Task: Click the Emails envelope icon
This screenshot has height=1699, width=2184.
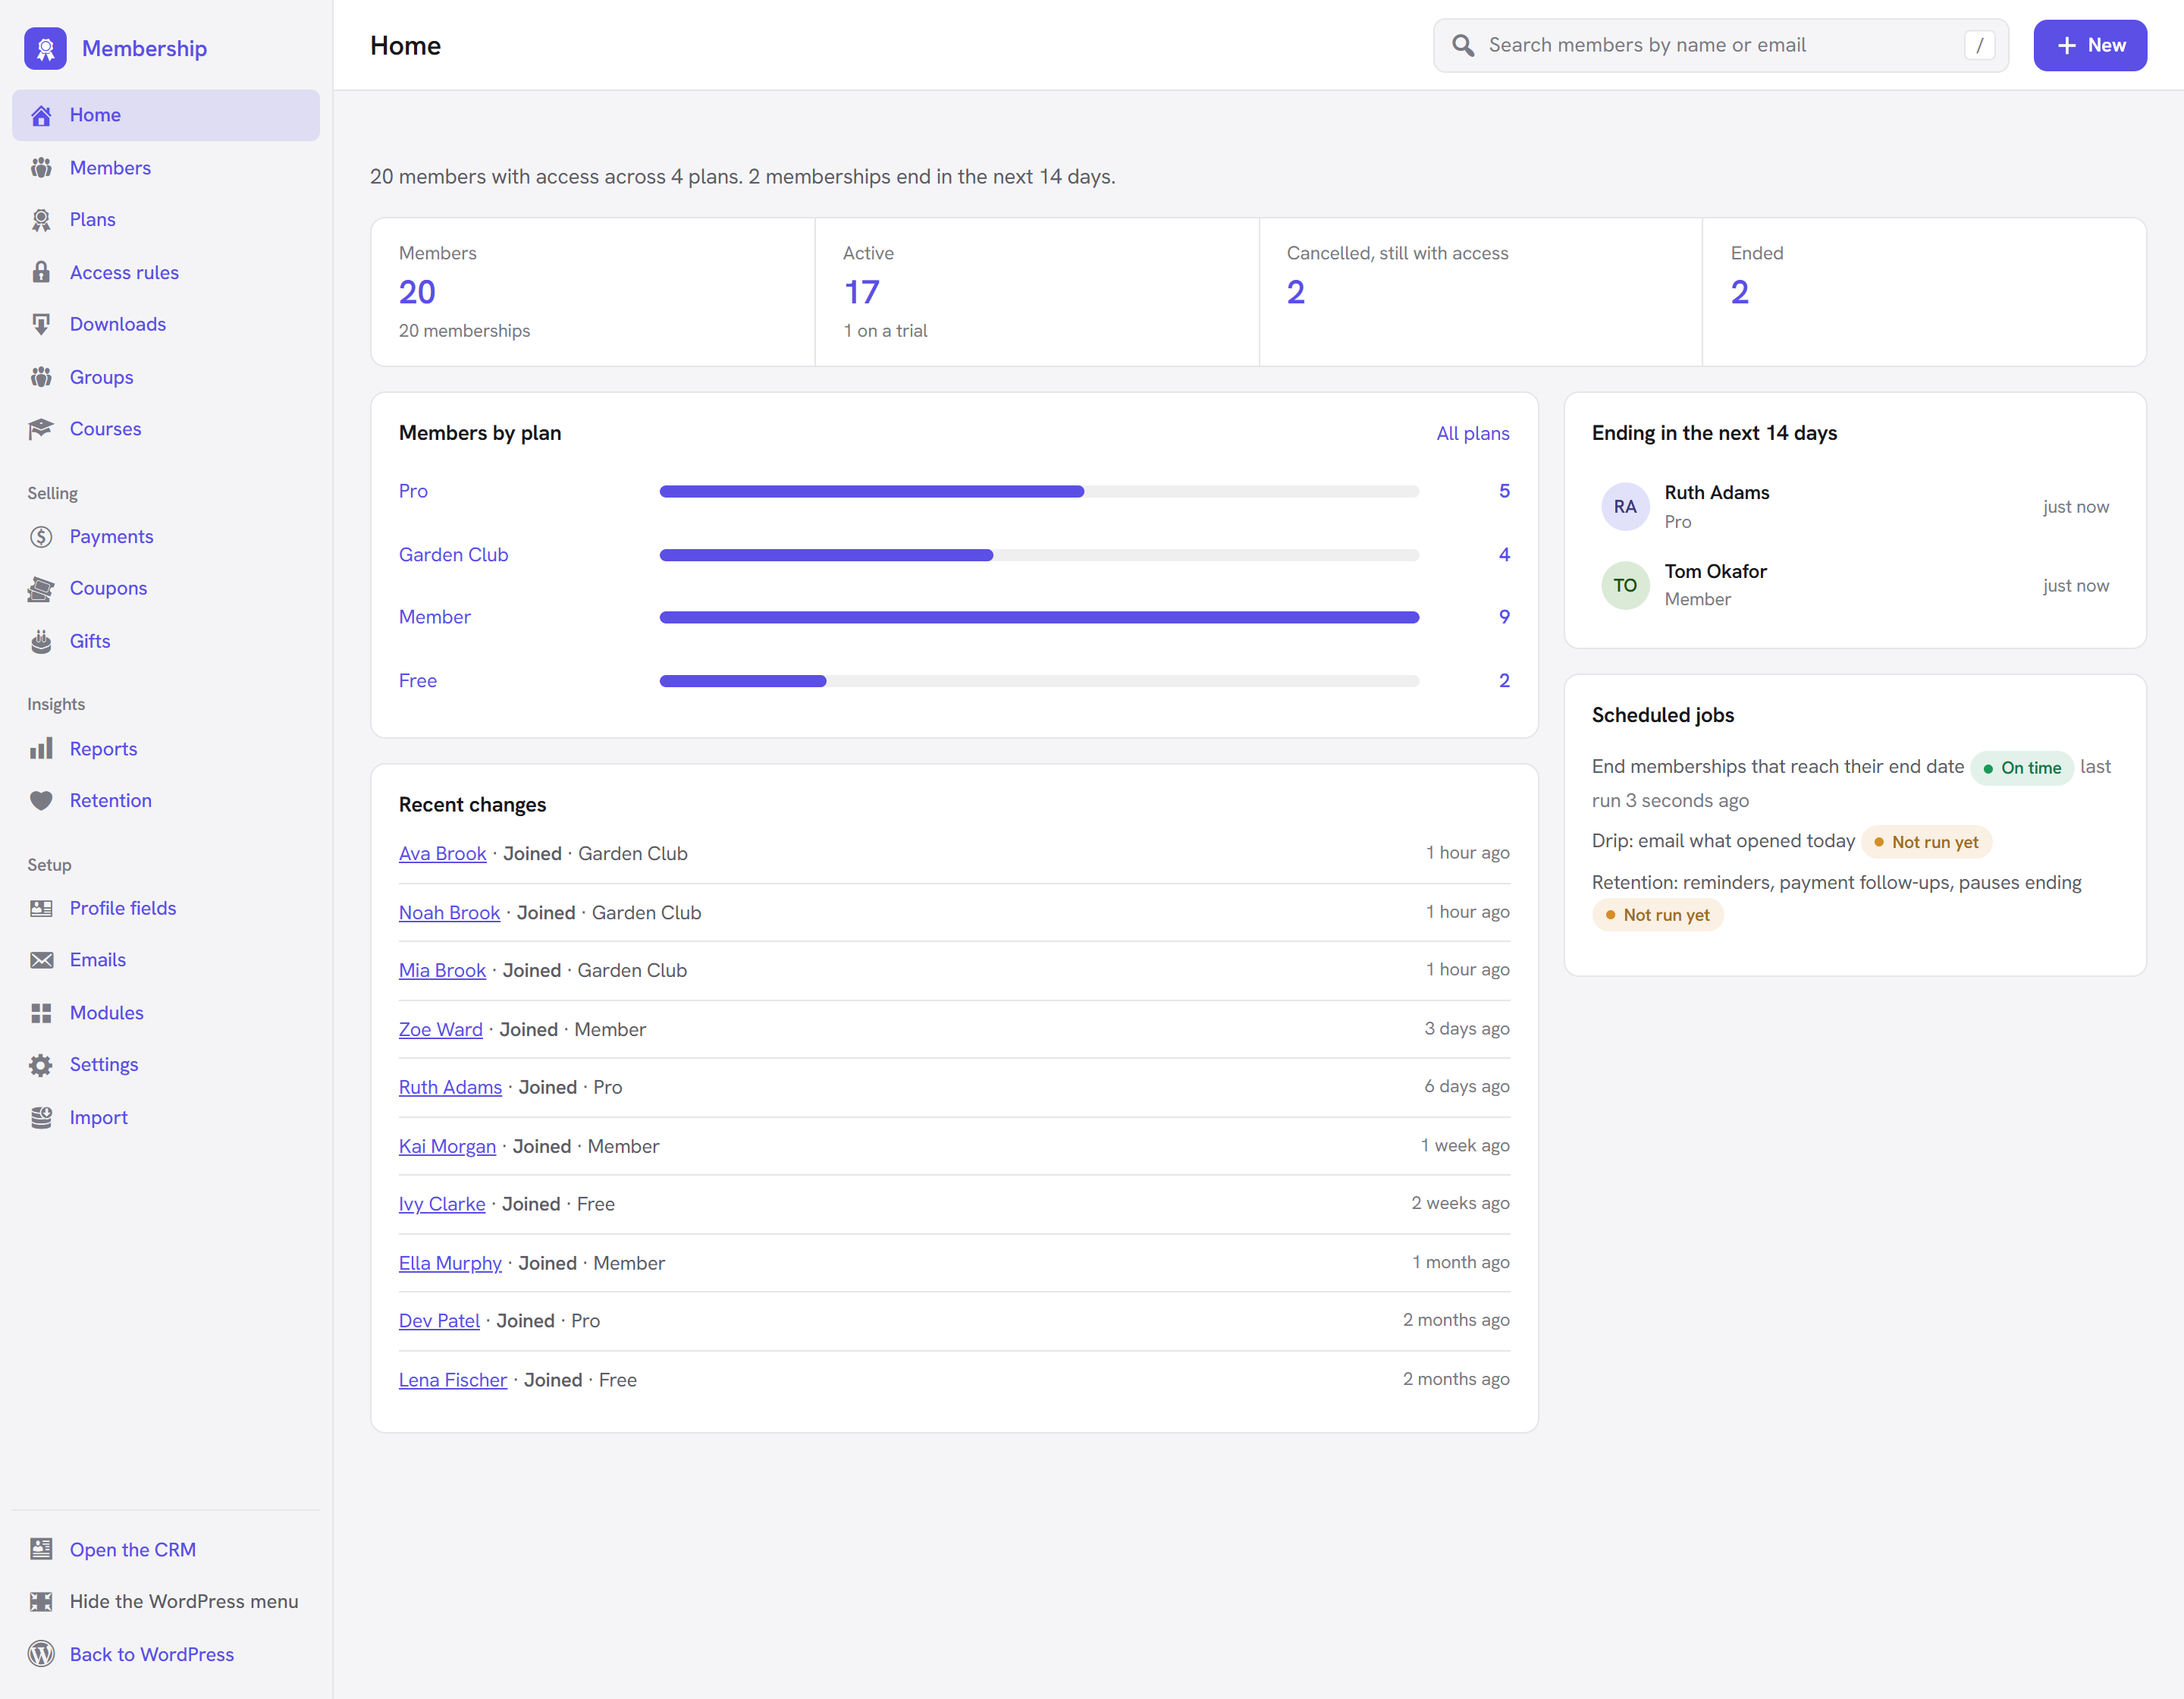Action: point(41,960)
